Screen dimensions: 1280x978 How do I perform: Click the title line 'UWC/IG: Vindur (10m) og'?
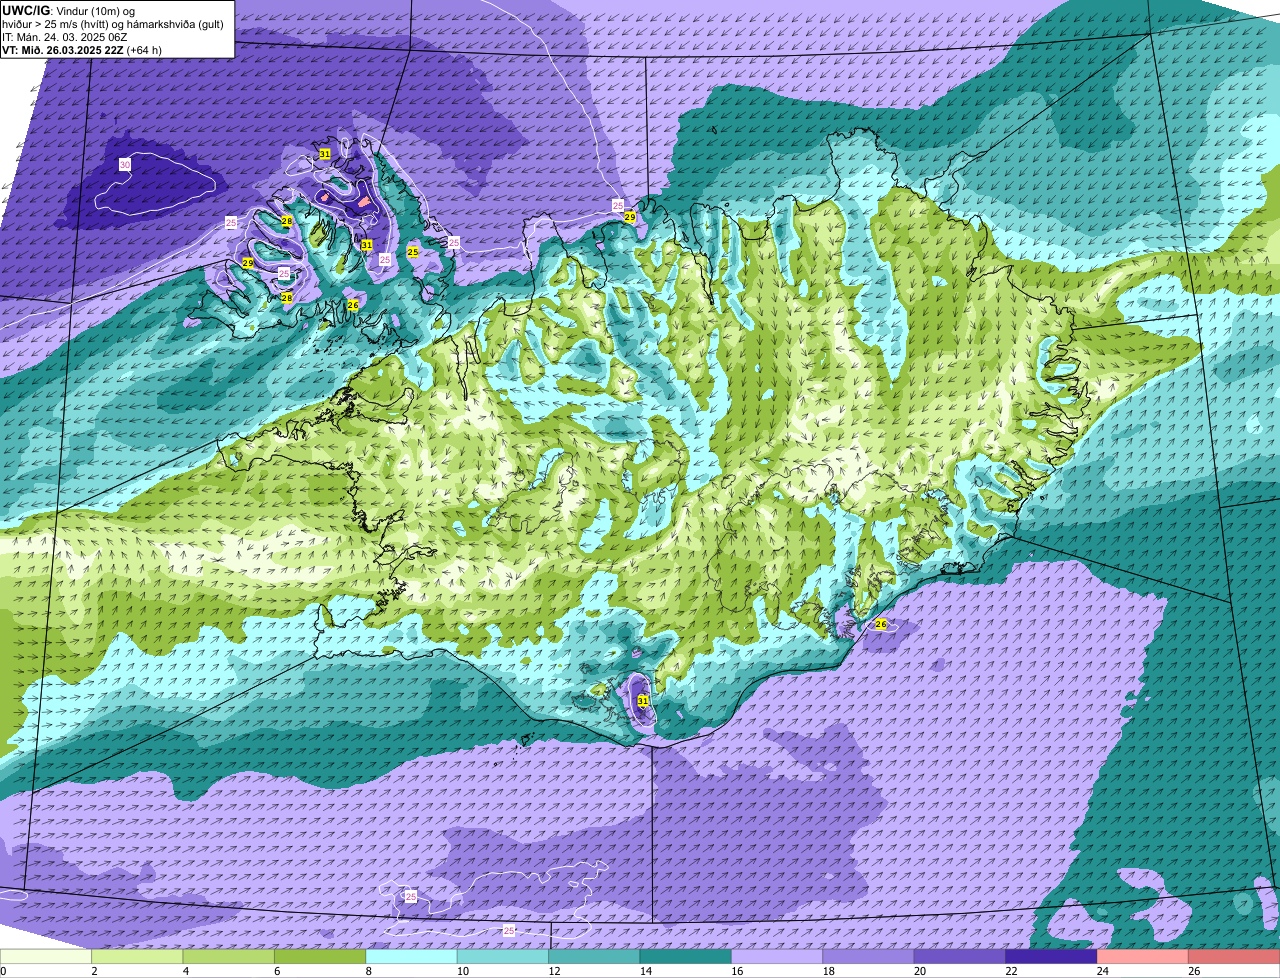click(70, 9)
